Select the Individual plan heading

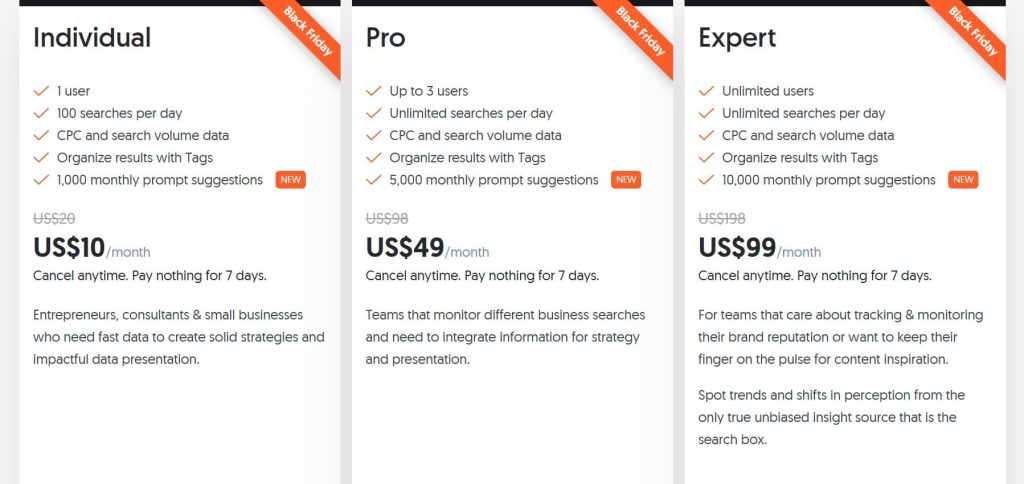pyautogui.click(x=92, y=38)
